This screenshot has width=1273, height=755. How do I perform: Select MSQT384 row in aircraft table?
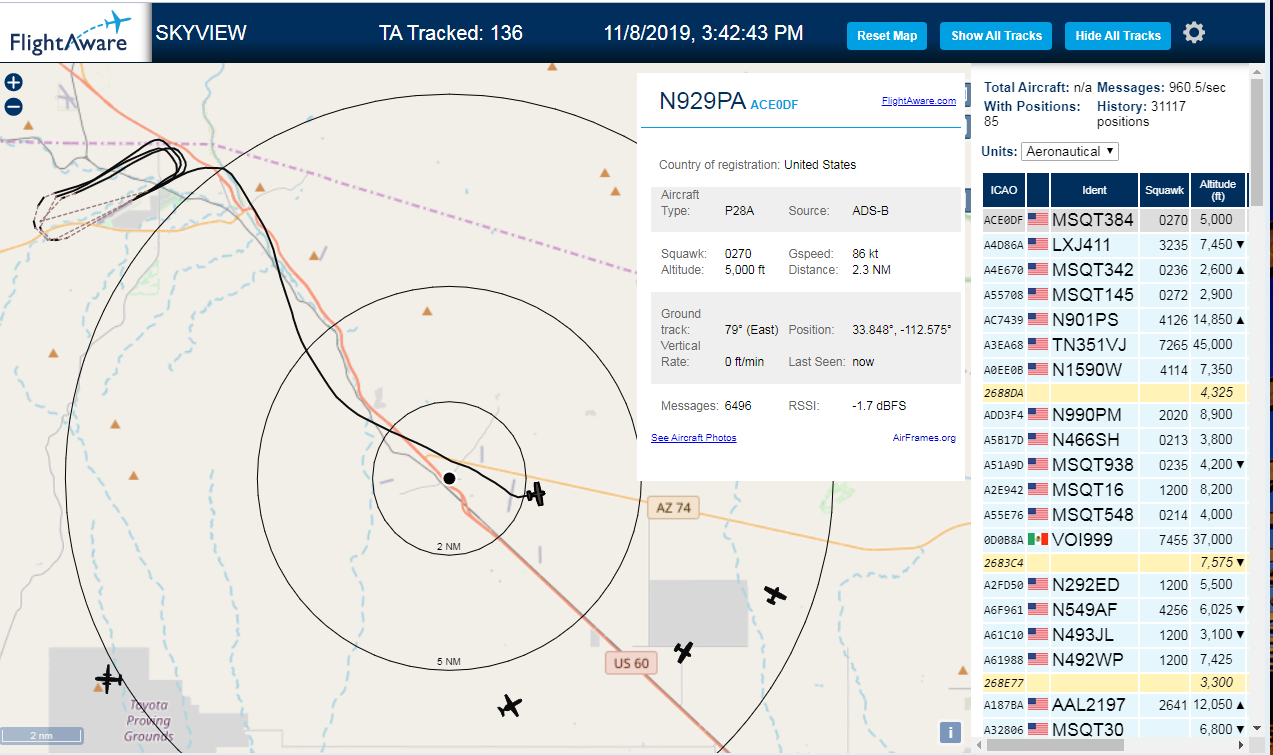coord(1114,220)
